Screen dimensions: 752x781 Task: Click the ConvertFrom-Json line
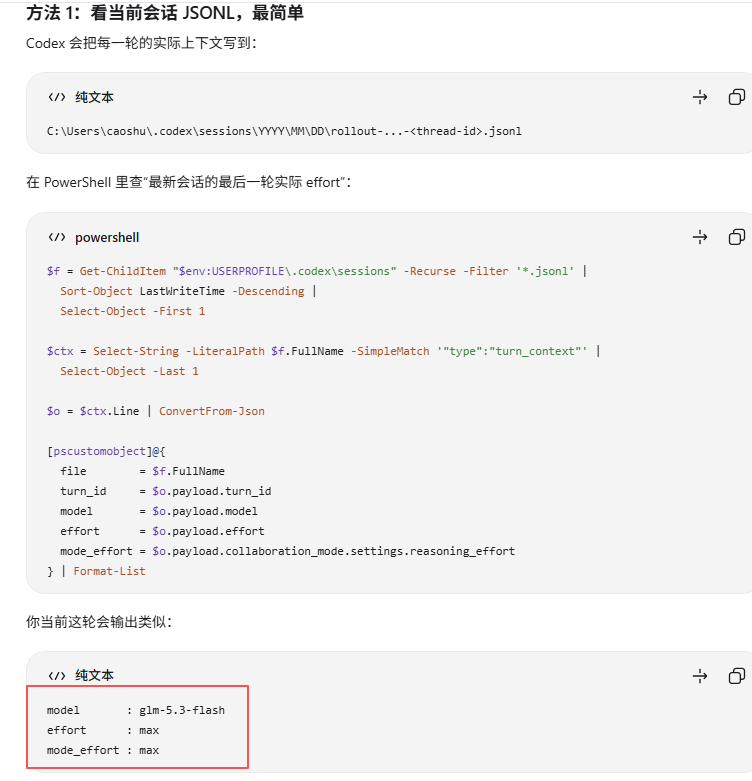[156, 411]
